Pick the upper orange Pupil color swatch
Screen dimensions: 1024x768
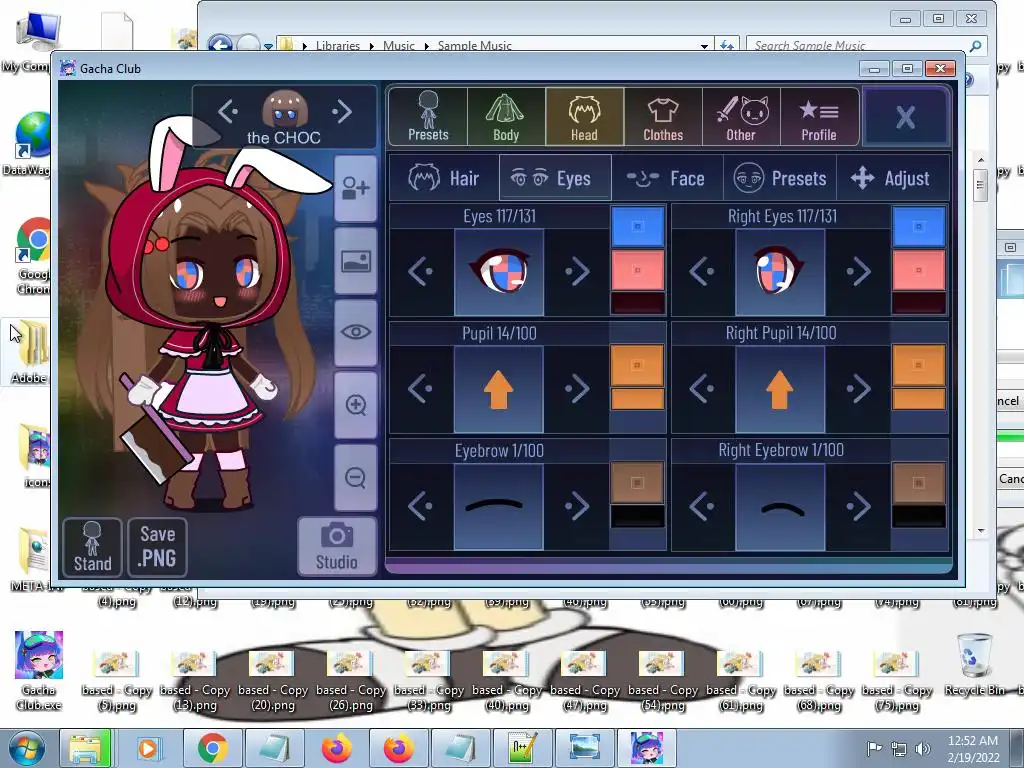(637, 365)
